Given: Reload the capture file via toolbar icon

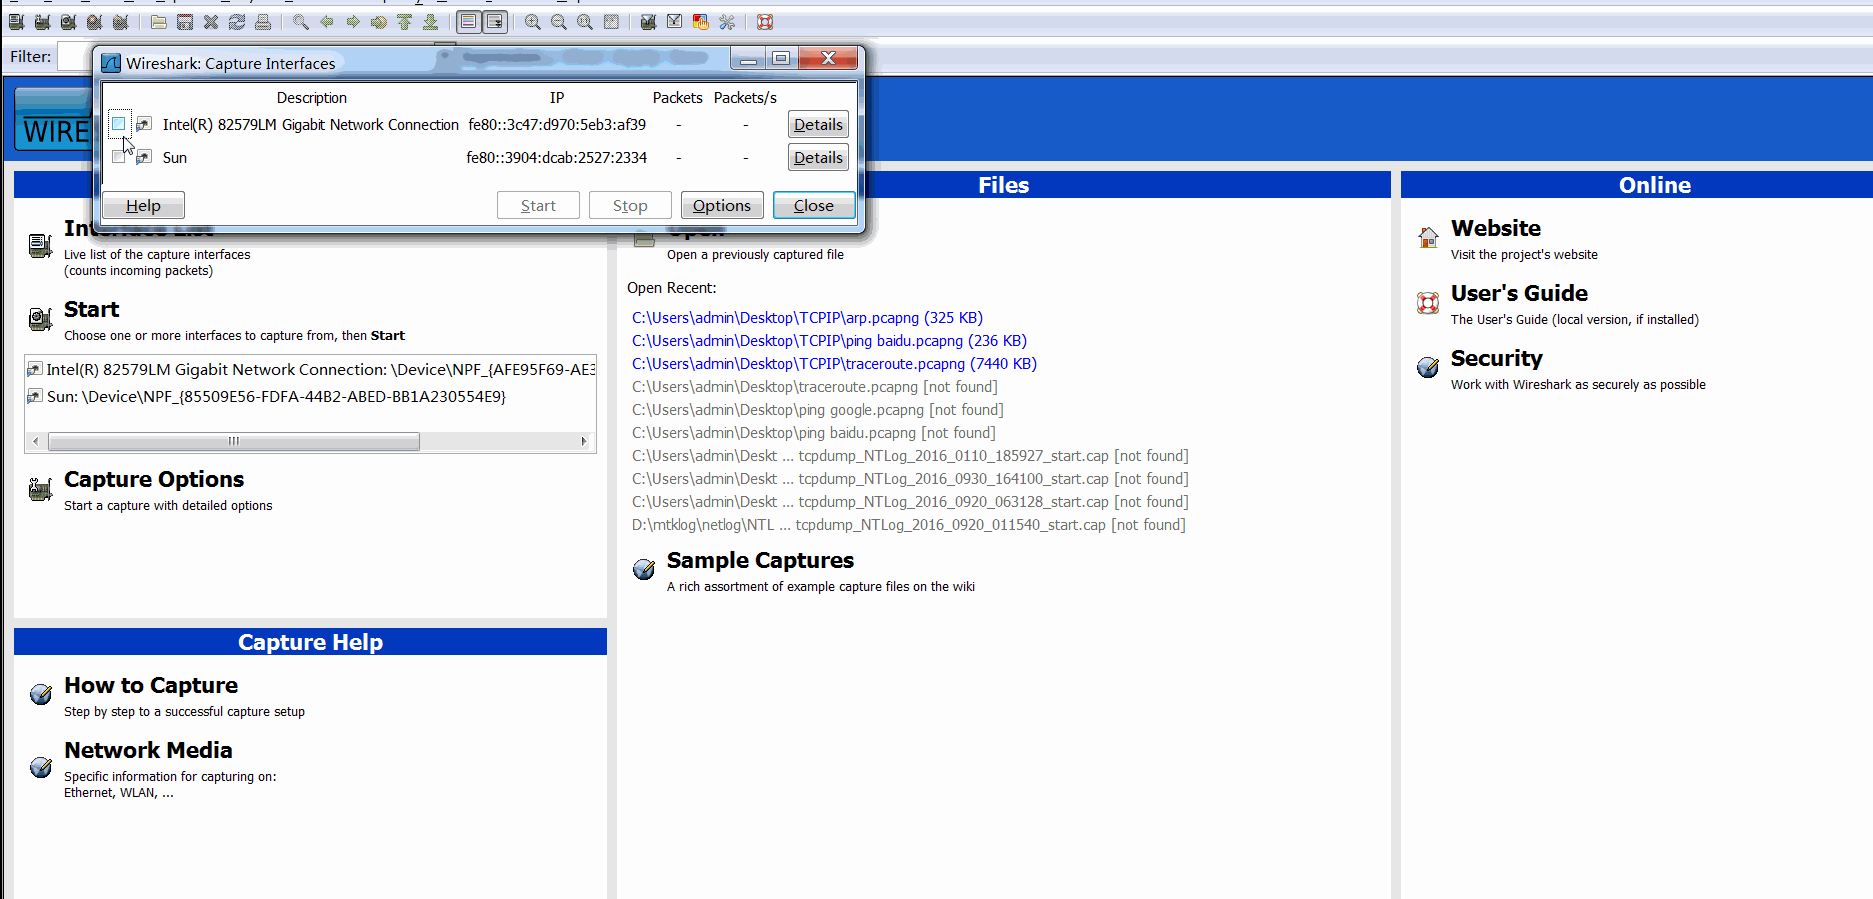Looking at the screenshot, I should coord(237,22).
